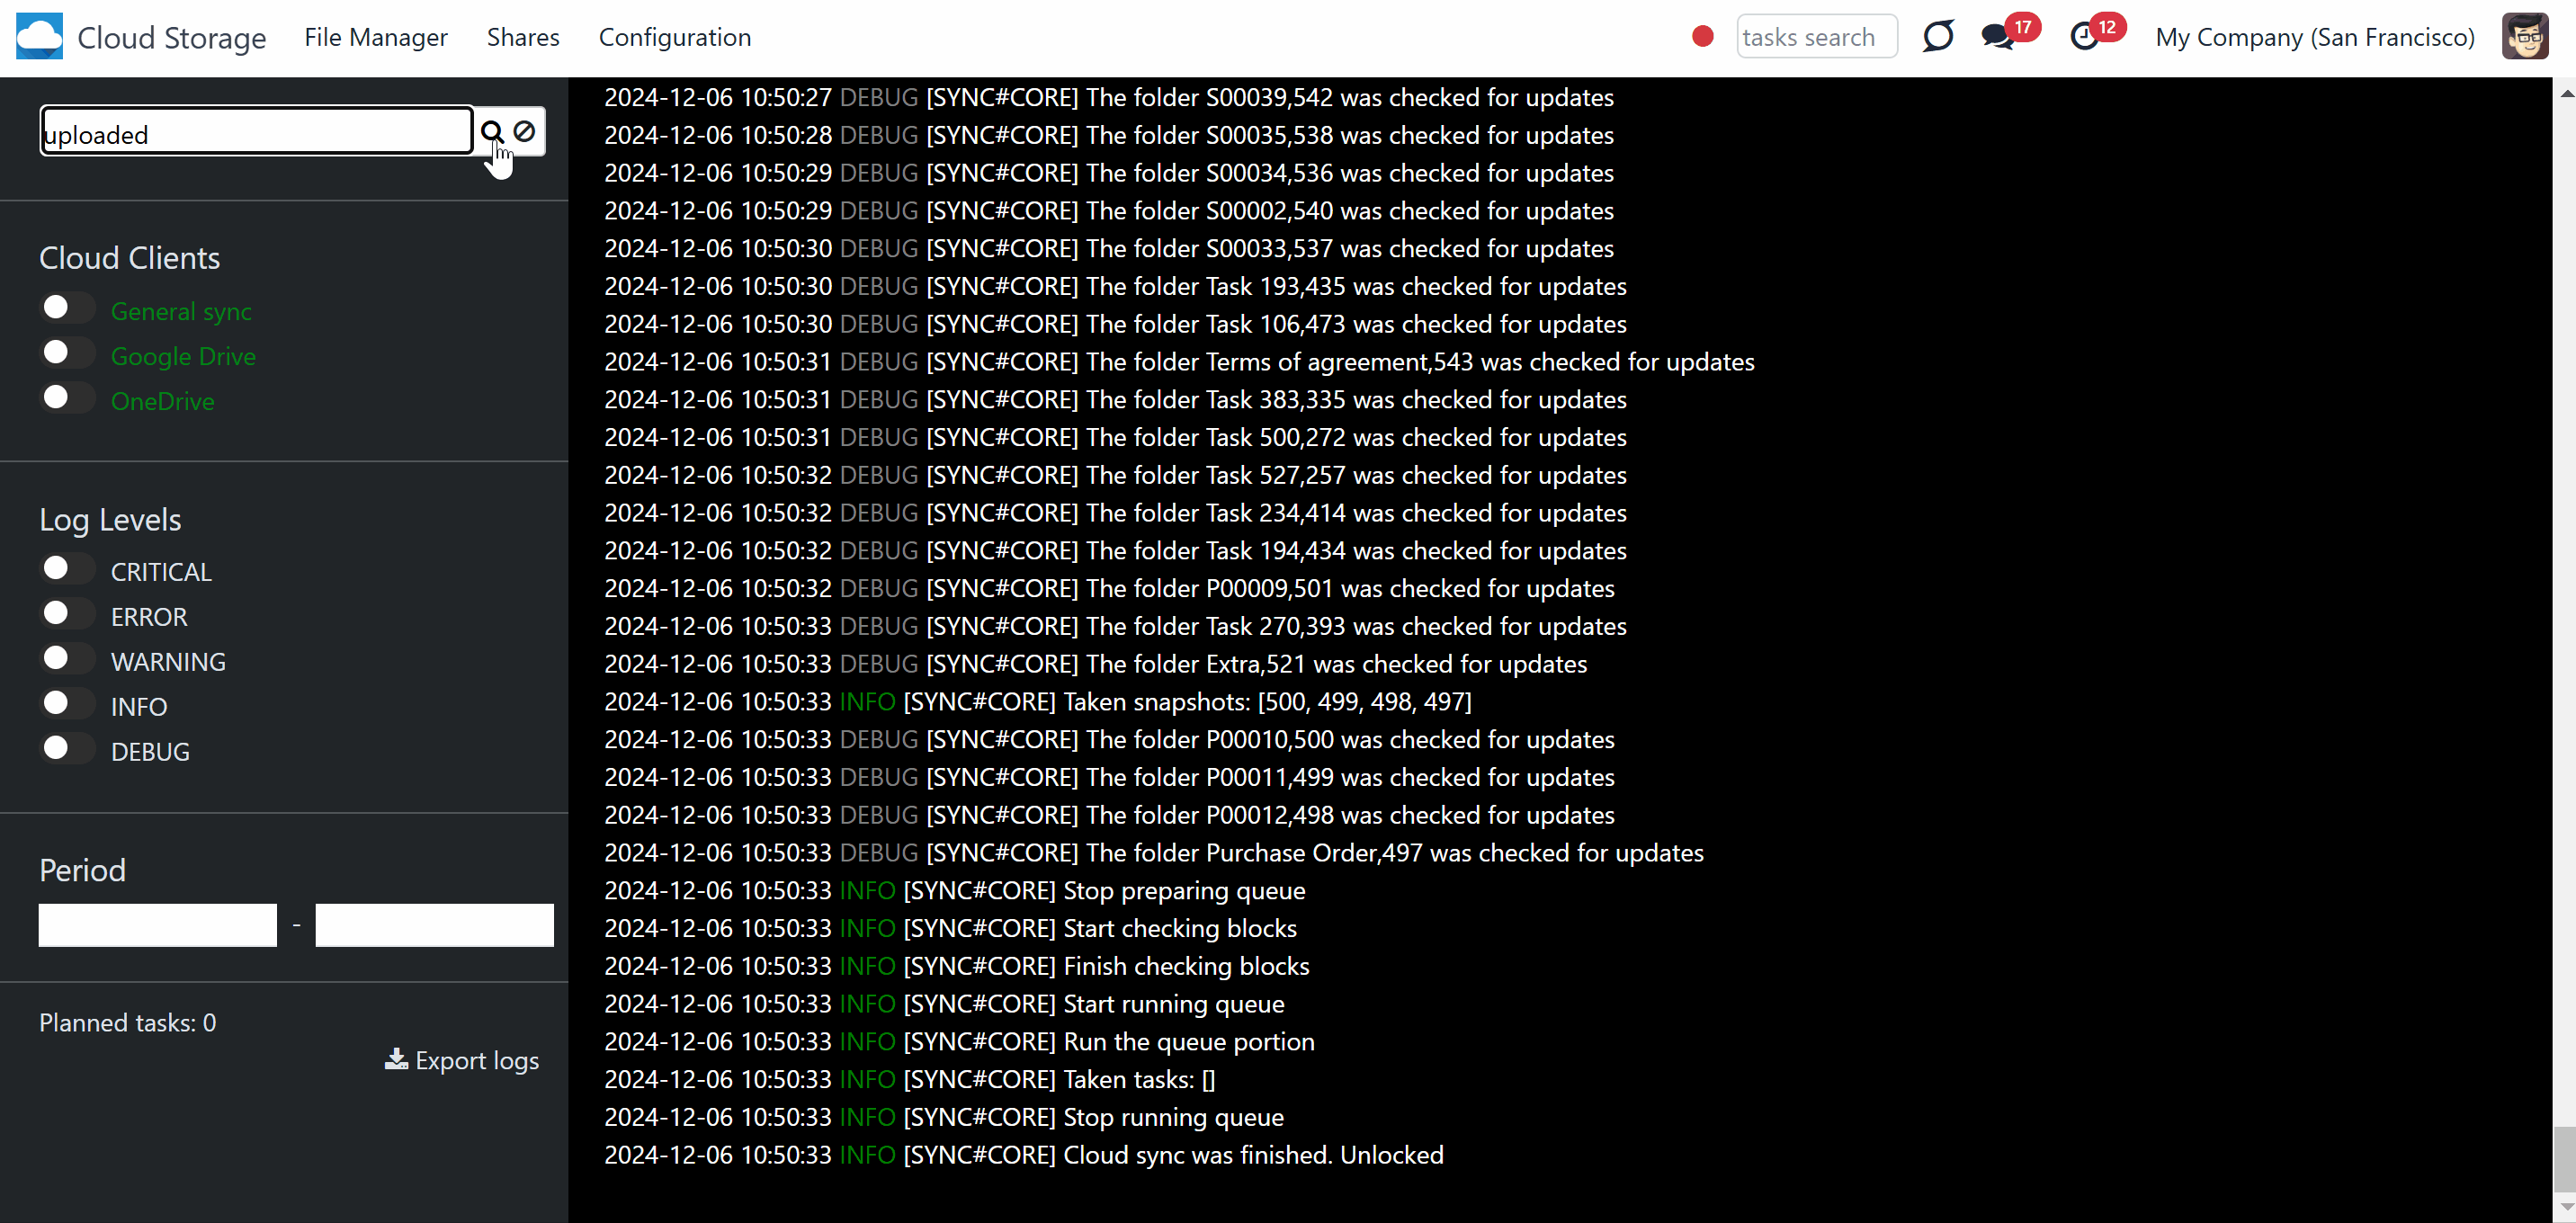Screen dimensions: 2576x1223
Task: Click log line 'Stop preparing queue'
Action: click(x=955, y=891)
